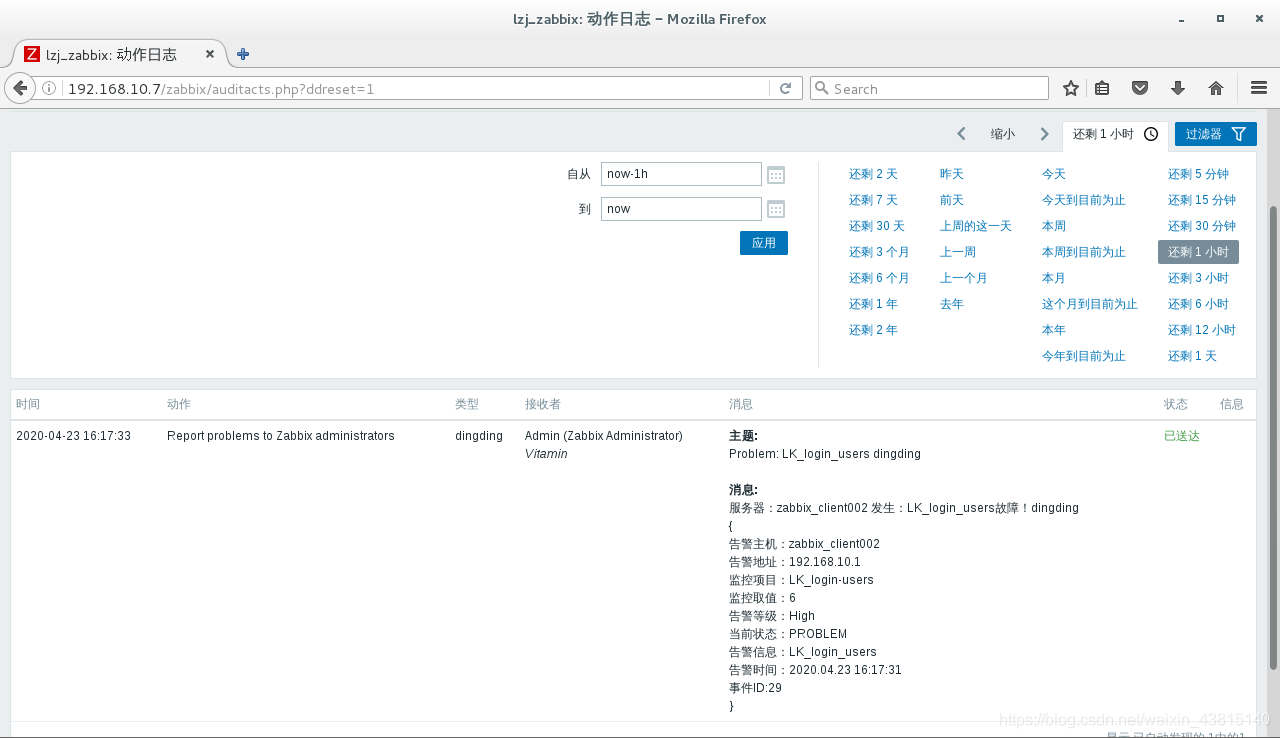
Task: Show bookmarks list icon
Action: [1102, 88]
